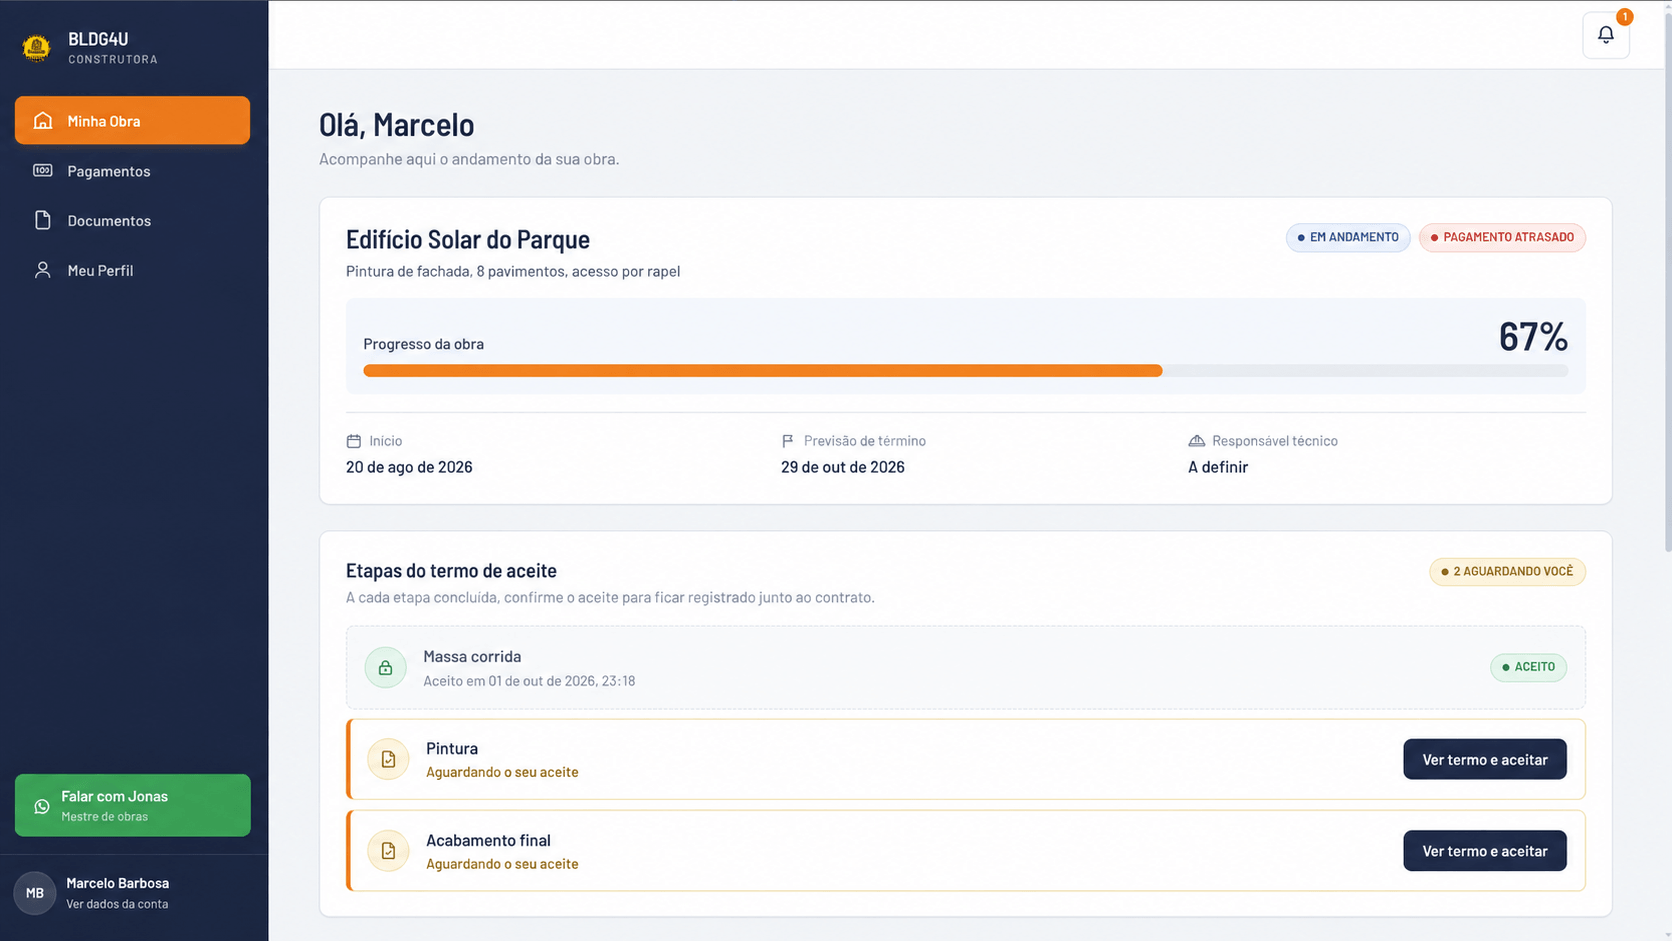This screenshot has width=1672, height=941.
Task: Click the Edifício Solar do Parque title
Action: [468, 239]
